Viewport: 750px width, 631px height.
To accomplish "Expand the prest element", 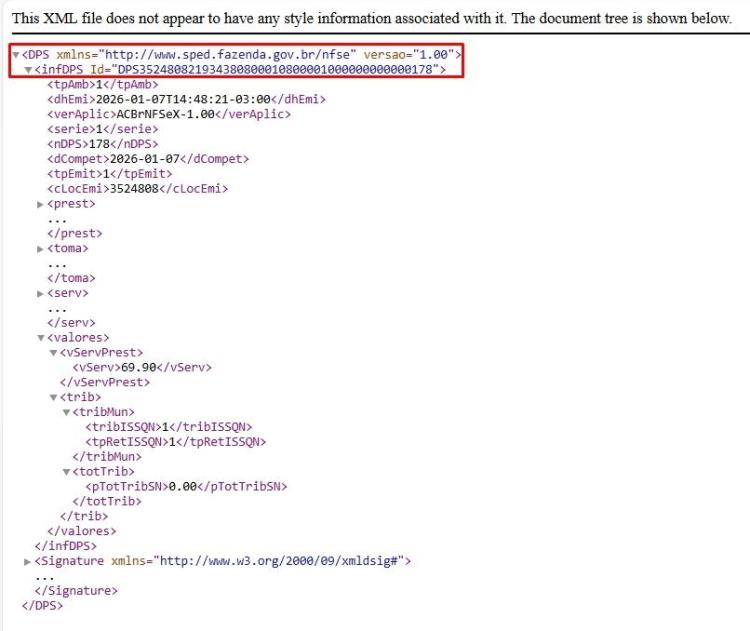I will pos(41,204).
